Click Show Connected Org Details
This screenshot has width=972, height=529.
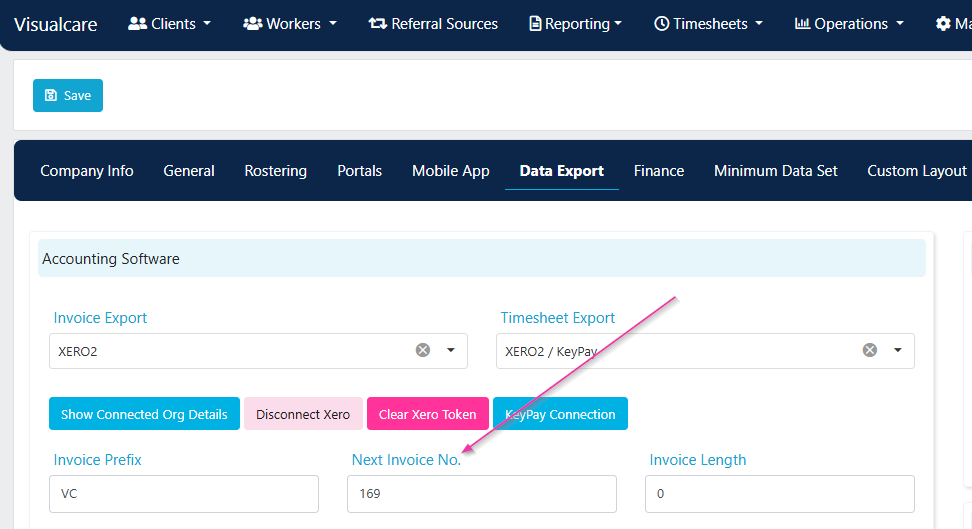[144, 414]
